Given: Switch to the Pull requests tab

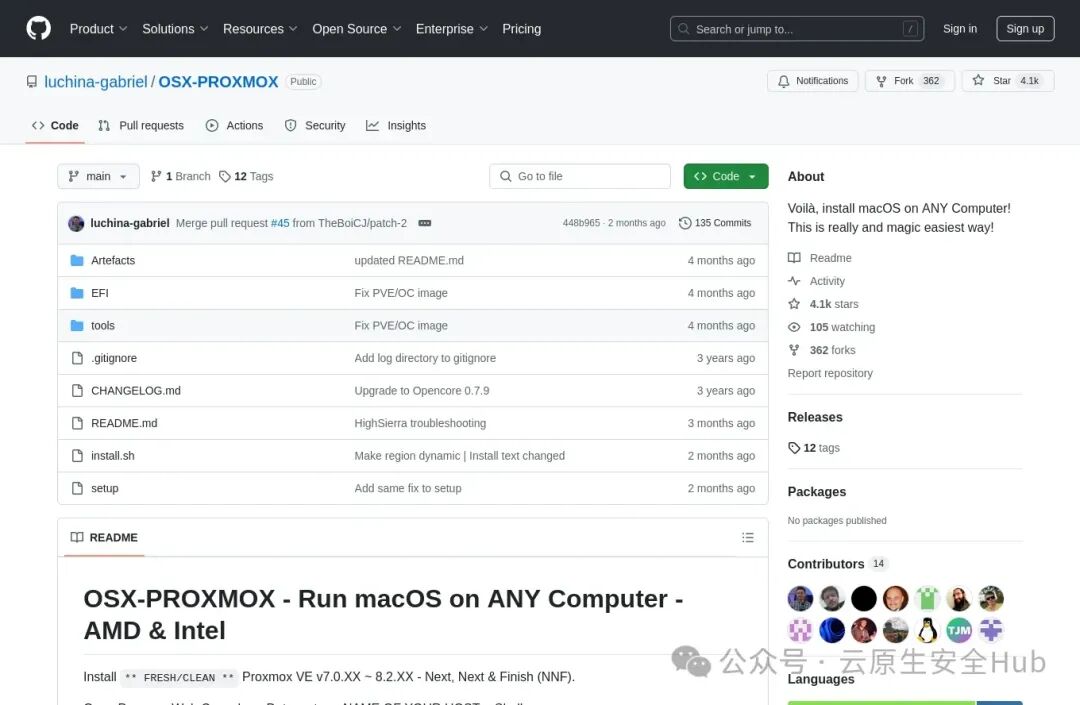Looking at the screenshot, I should coord(141,125).
